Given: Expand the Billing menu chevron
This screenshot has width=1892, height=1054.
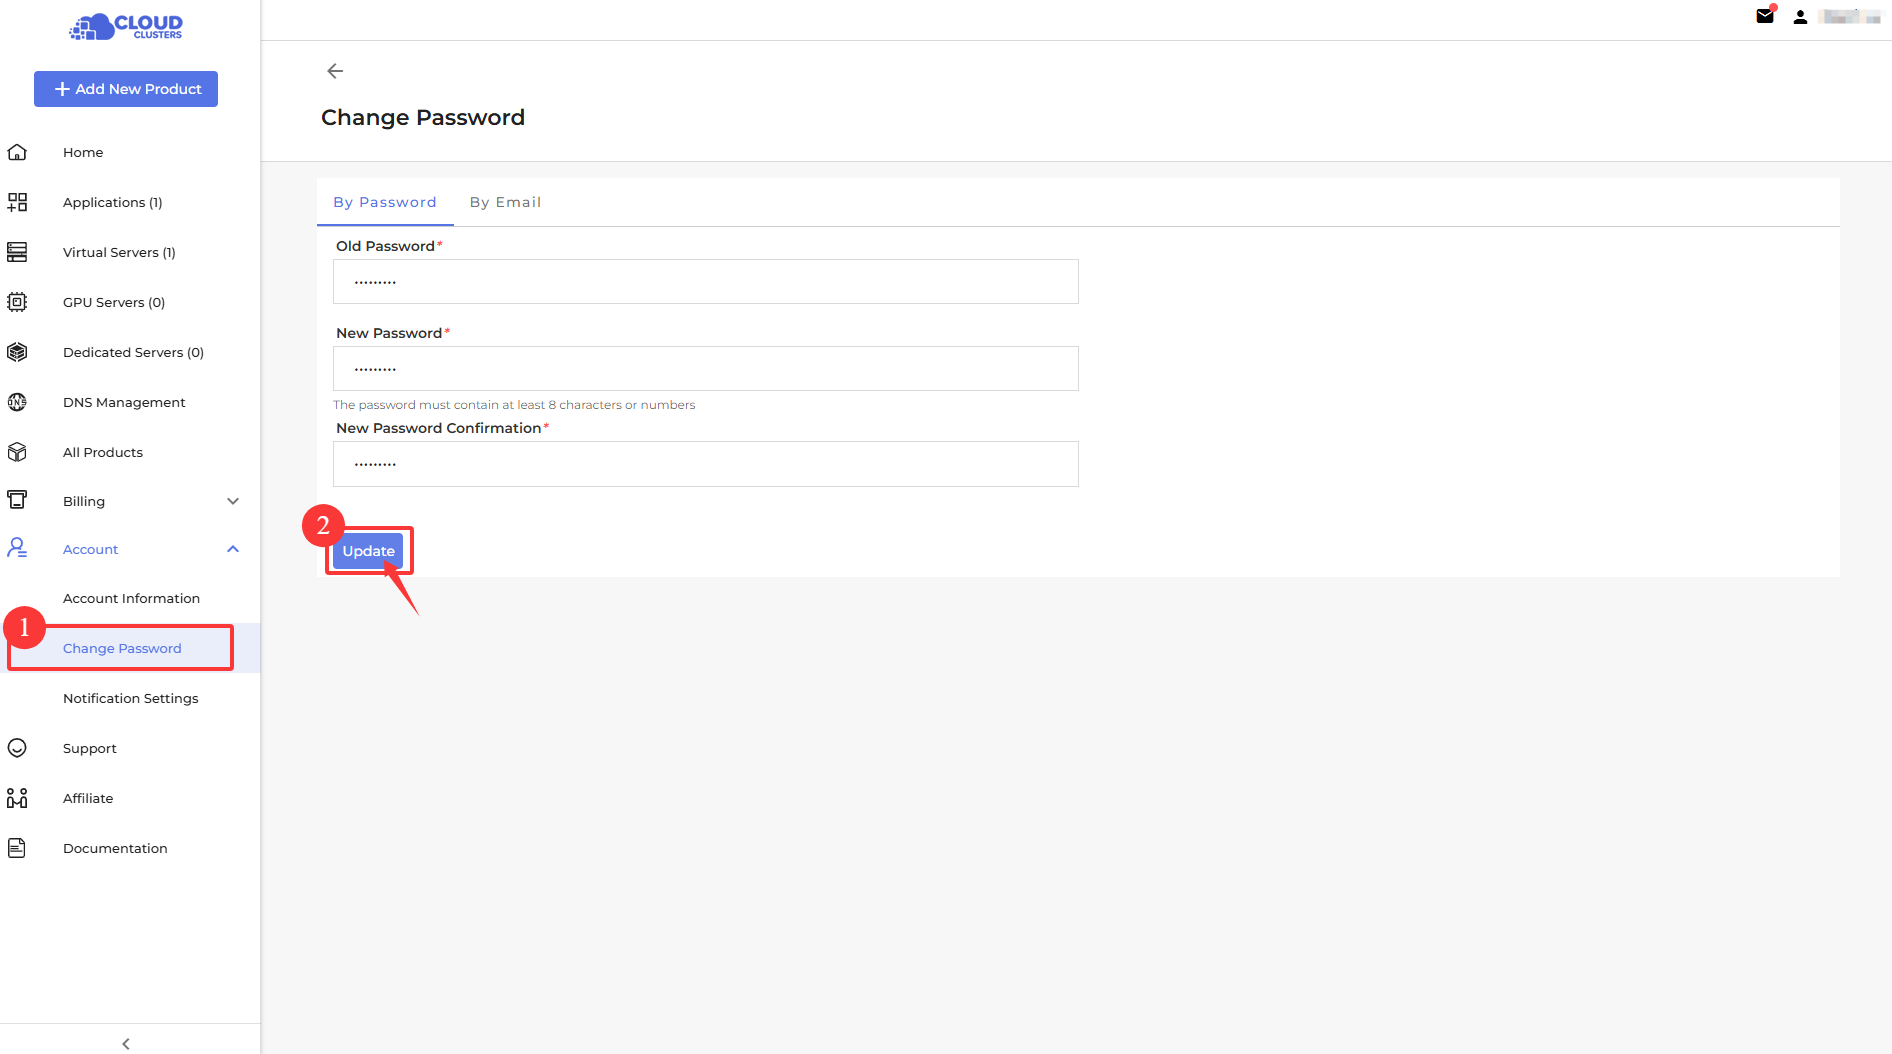Looking at the screenshot, I should click(233, 501).
